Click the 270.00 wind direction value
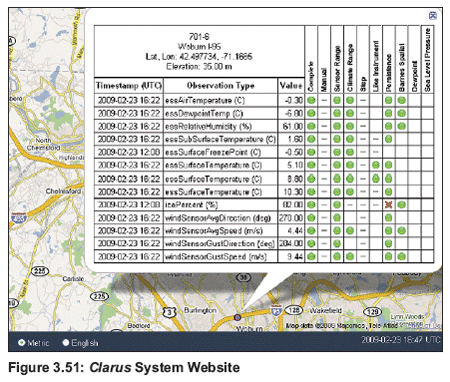This screenshot has width=450, height=382. 291,218
